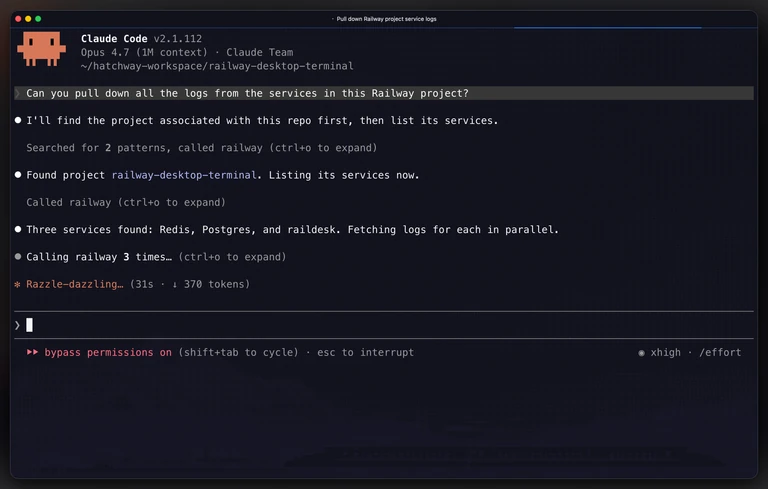Click the xhigh effort indicator dot
The image size is (768, 489).
tap(641, 353)
